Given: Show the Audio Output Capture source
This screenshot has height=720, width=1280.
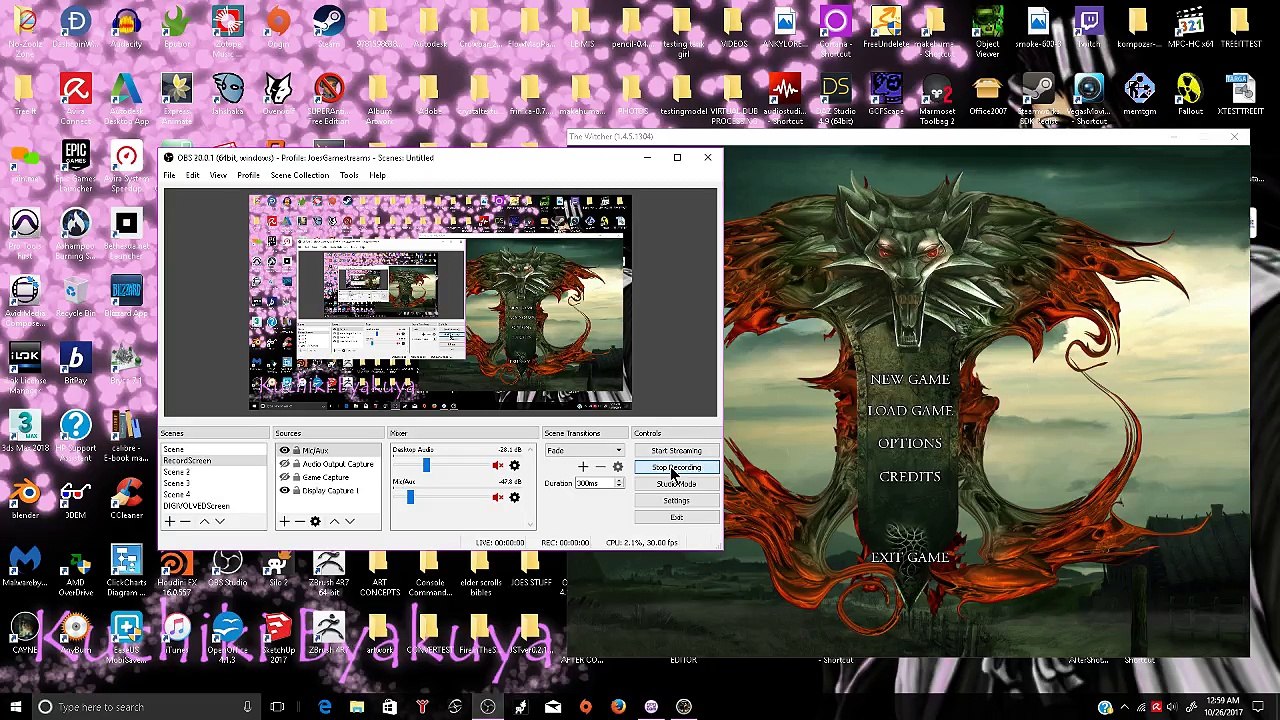Looking at the screenshot, I should pos(285,464).
